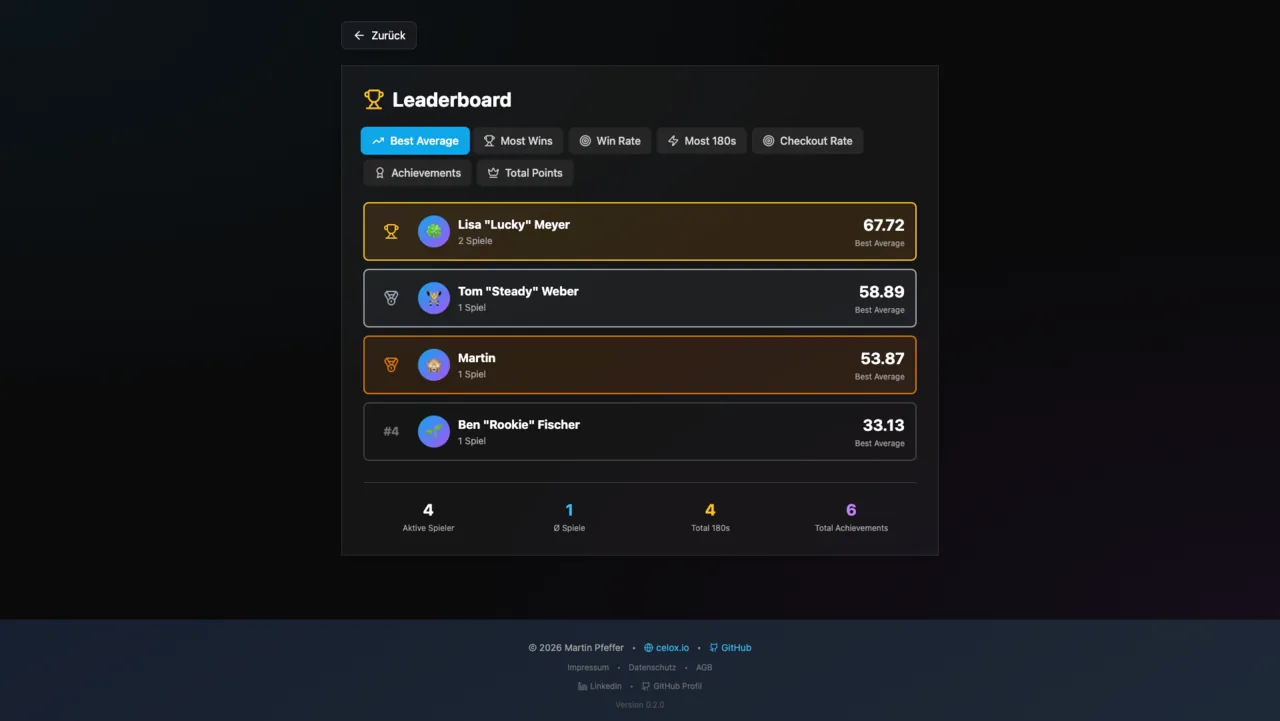Switch to the Most Wins tab
1280x721 pixels.
pyautogui.click(x=518, y=141)
